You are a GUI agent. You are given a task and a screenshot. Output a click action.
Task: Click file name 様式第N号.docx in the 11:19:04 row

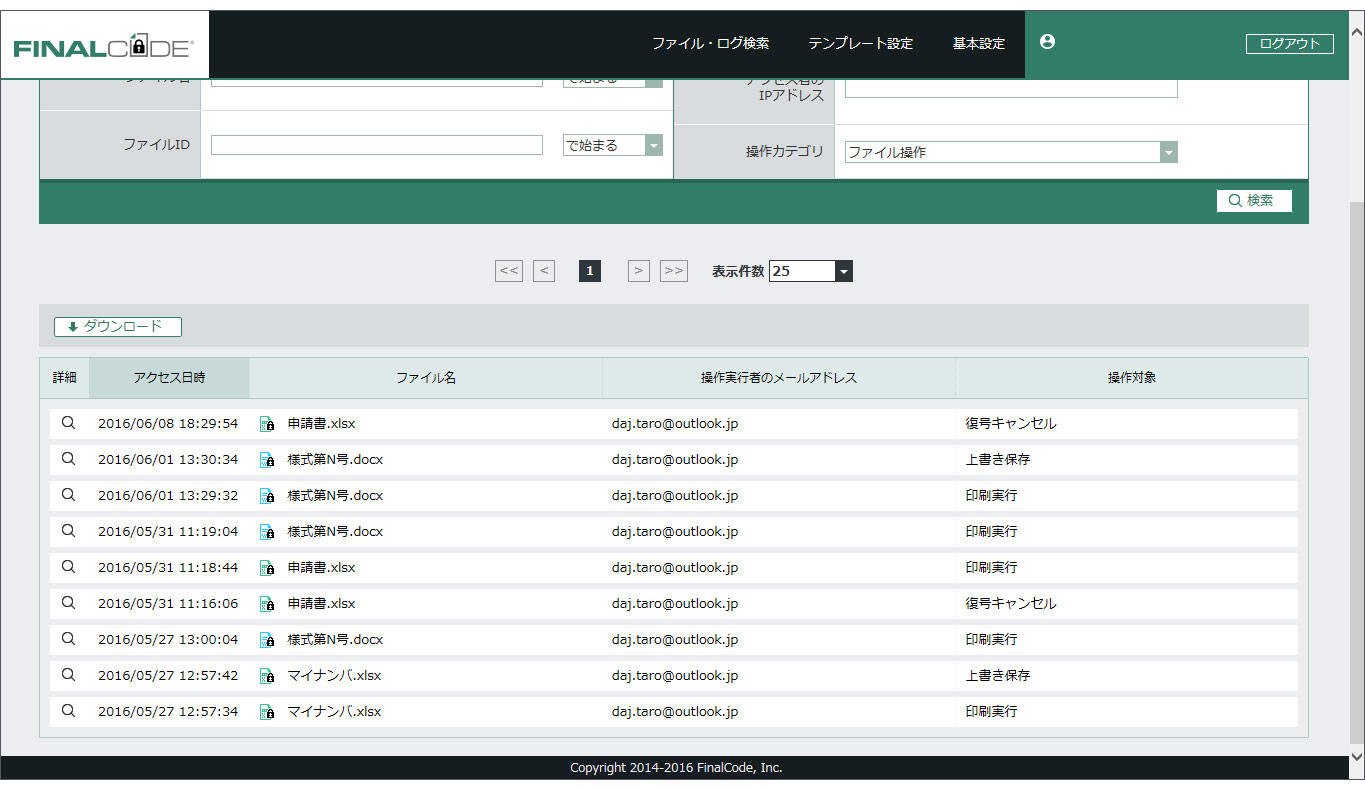(335, 531)
